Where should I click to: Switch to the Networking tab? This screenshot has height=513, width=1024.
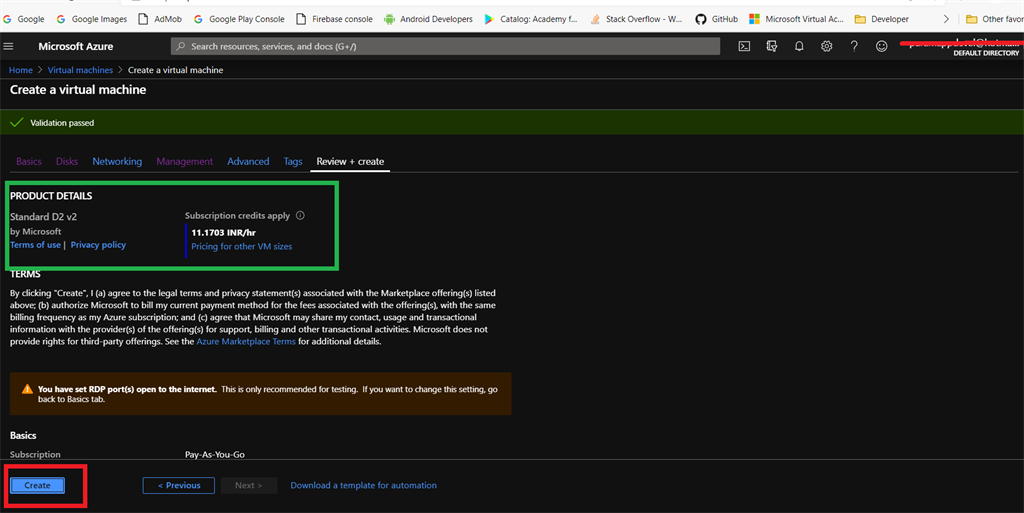coord(117,161)
